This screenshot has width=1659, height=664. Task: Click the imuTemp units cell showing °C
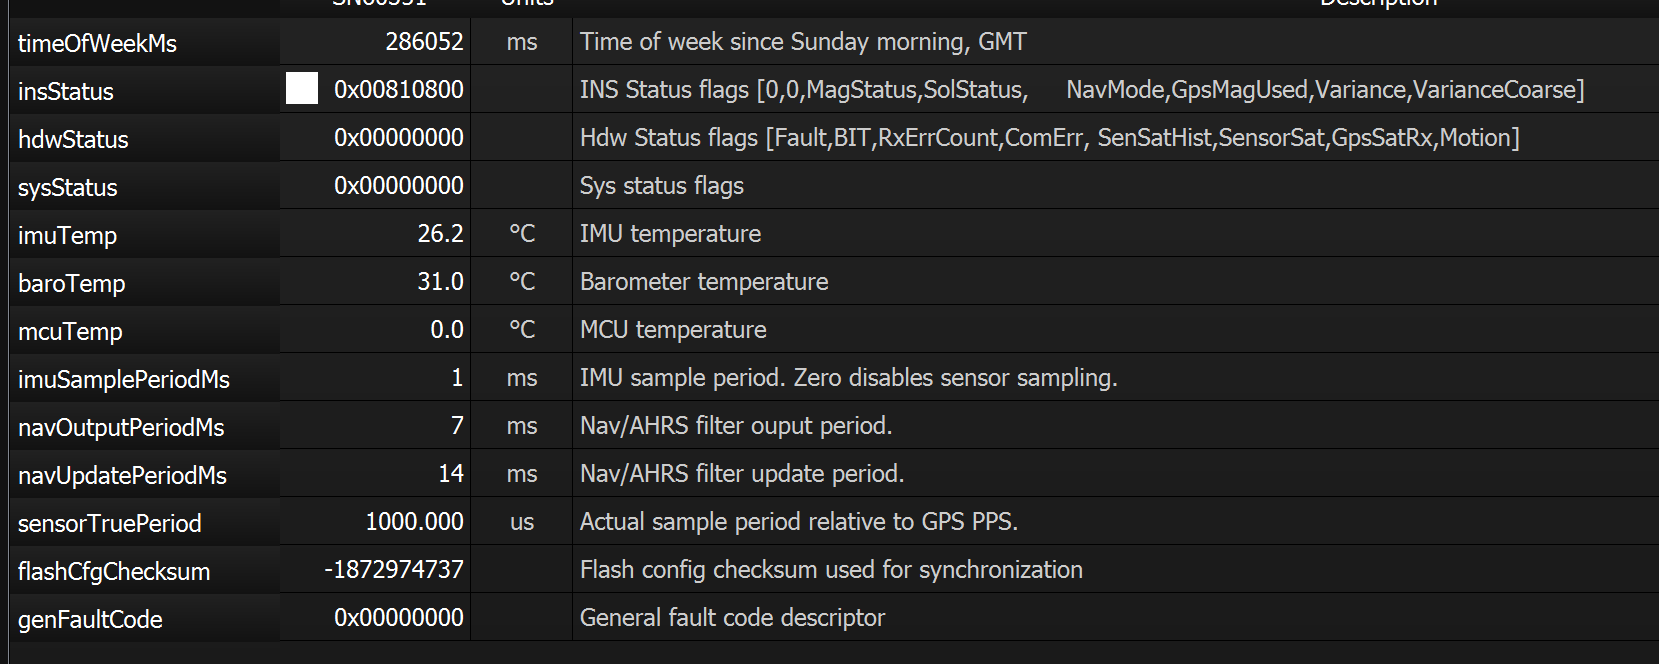point(521,233)
